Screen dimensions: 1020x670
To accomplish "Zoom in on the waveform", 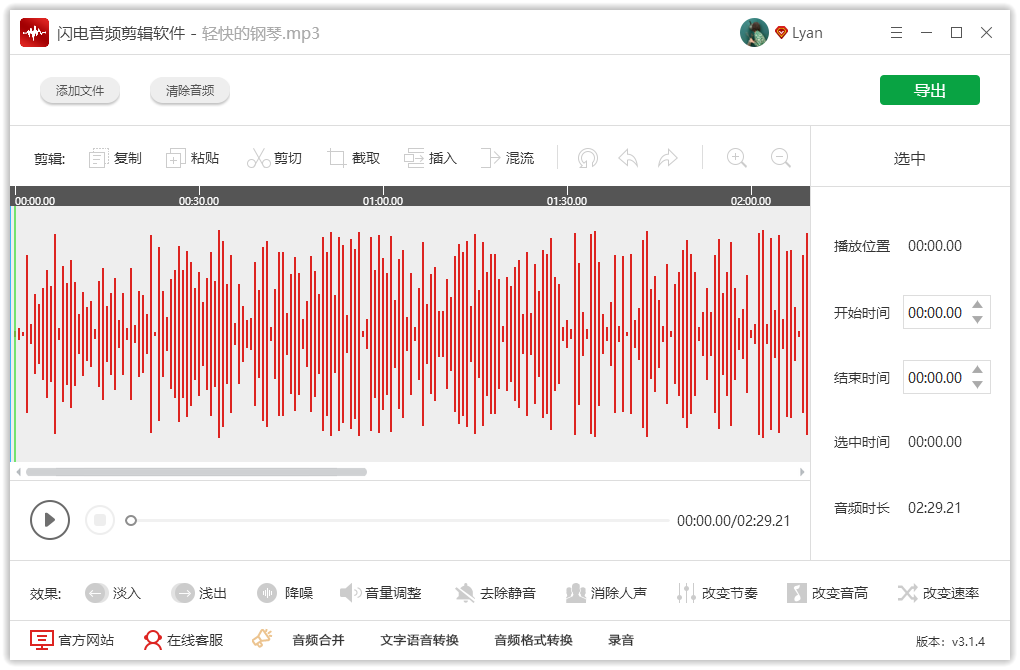I will click(737, 158).
